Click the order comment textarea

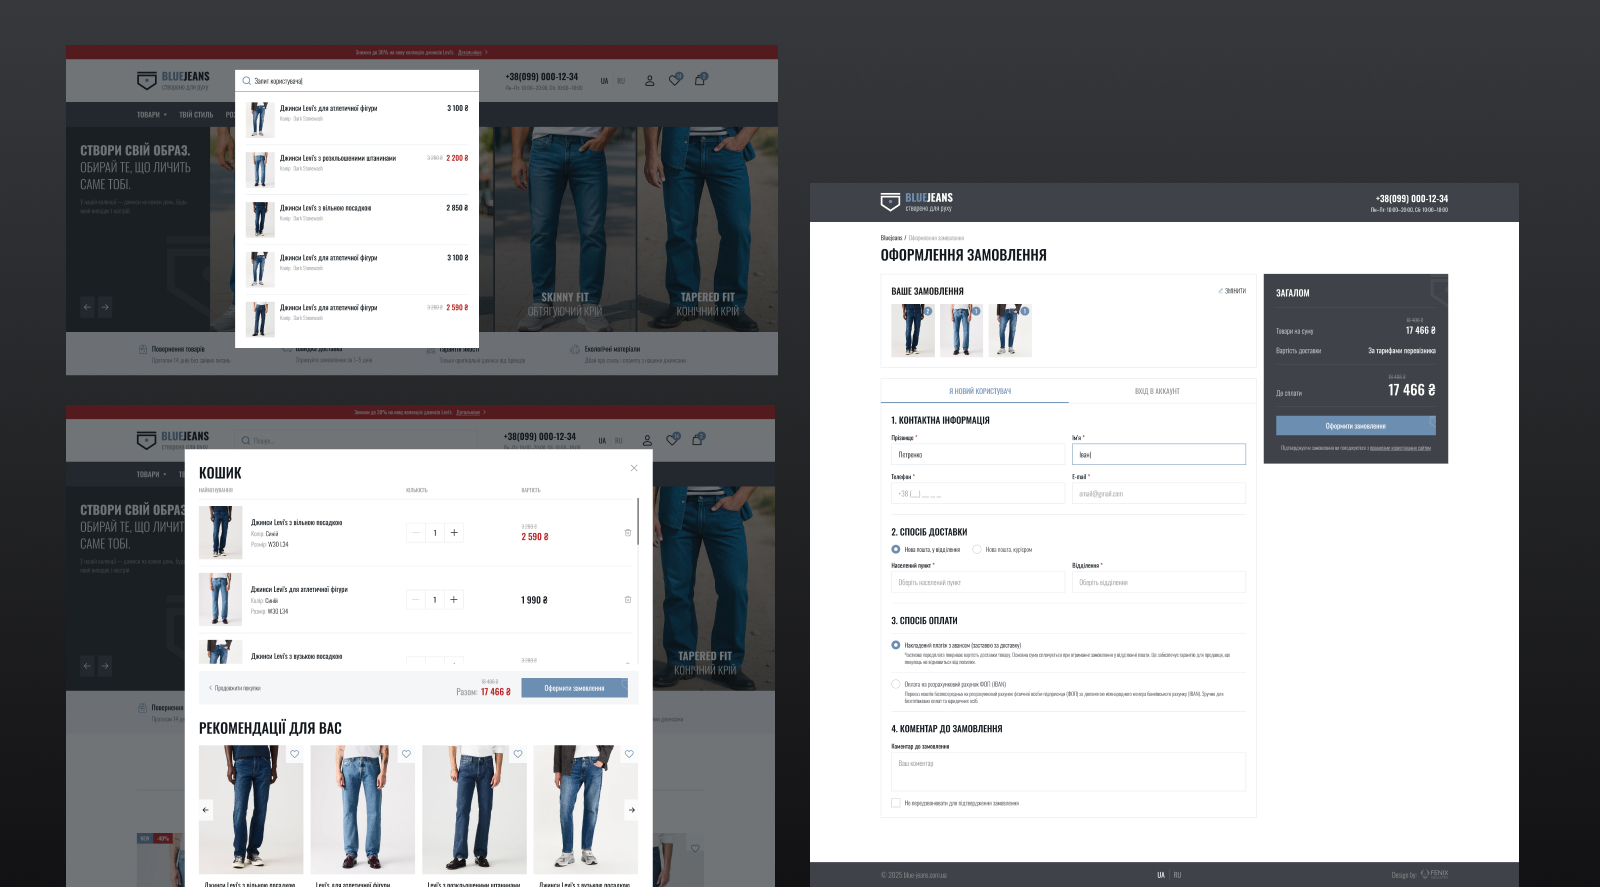(x=1068, y=772)
